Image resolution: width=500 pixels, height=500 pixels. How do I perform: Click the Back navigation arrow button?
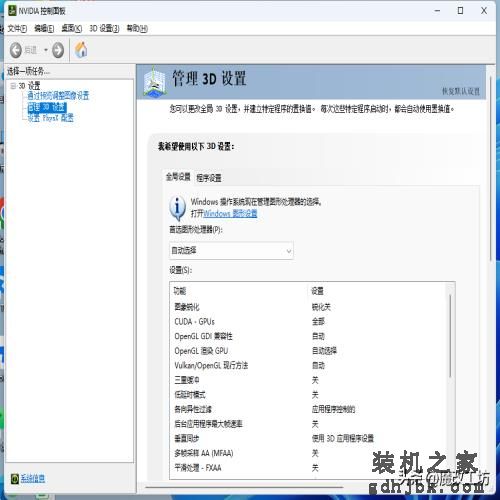tap(15, 50)
